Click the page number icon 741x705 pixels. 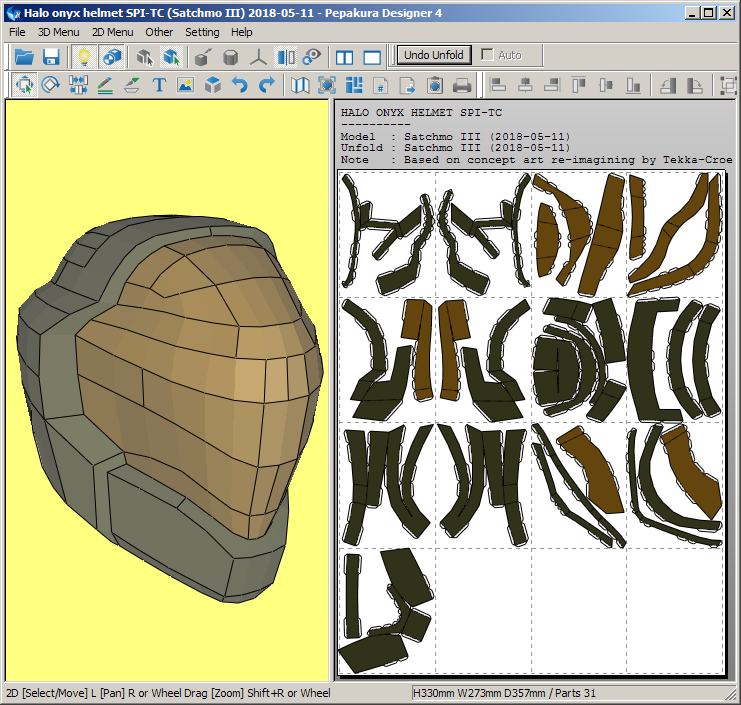pyautogui.click(x=381, y=85)
